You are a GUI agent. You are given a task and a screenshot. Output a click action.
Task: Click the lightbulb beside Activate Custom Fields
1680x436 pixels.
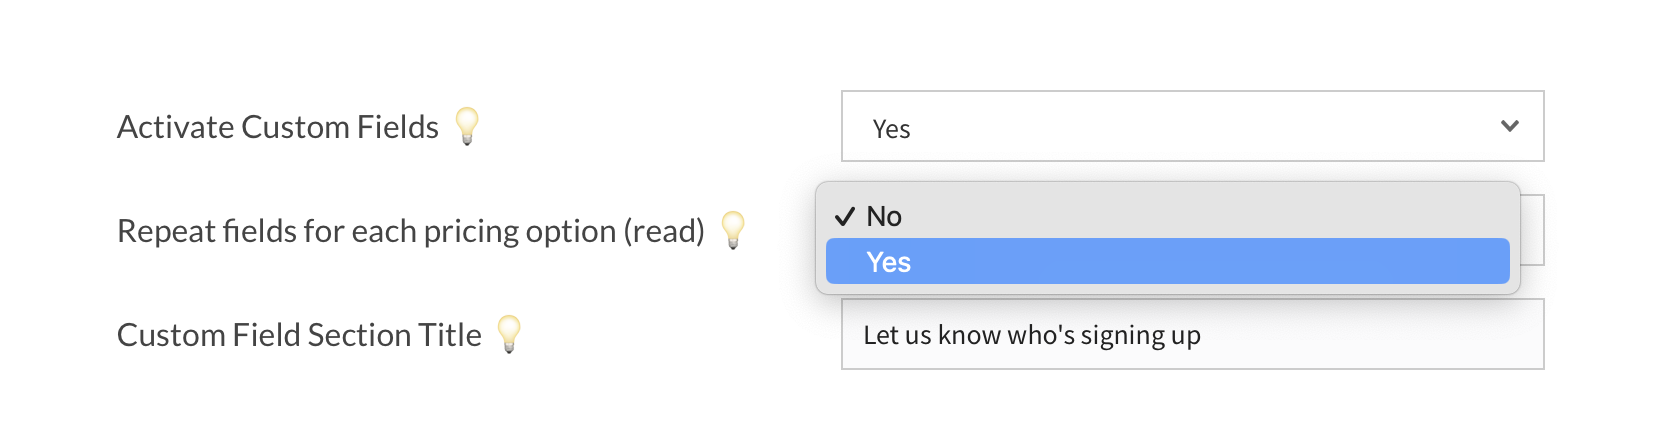click(467, 126)
